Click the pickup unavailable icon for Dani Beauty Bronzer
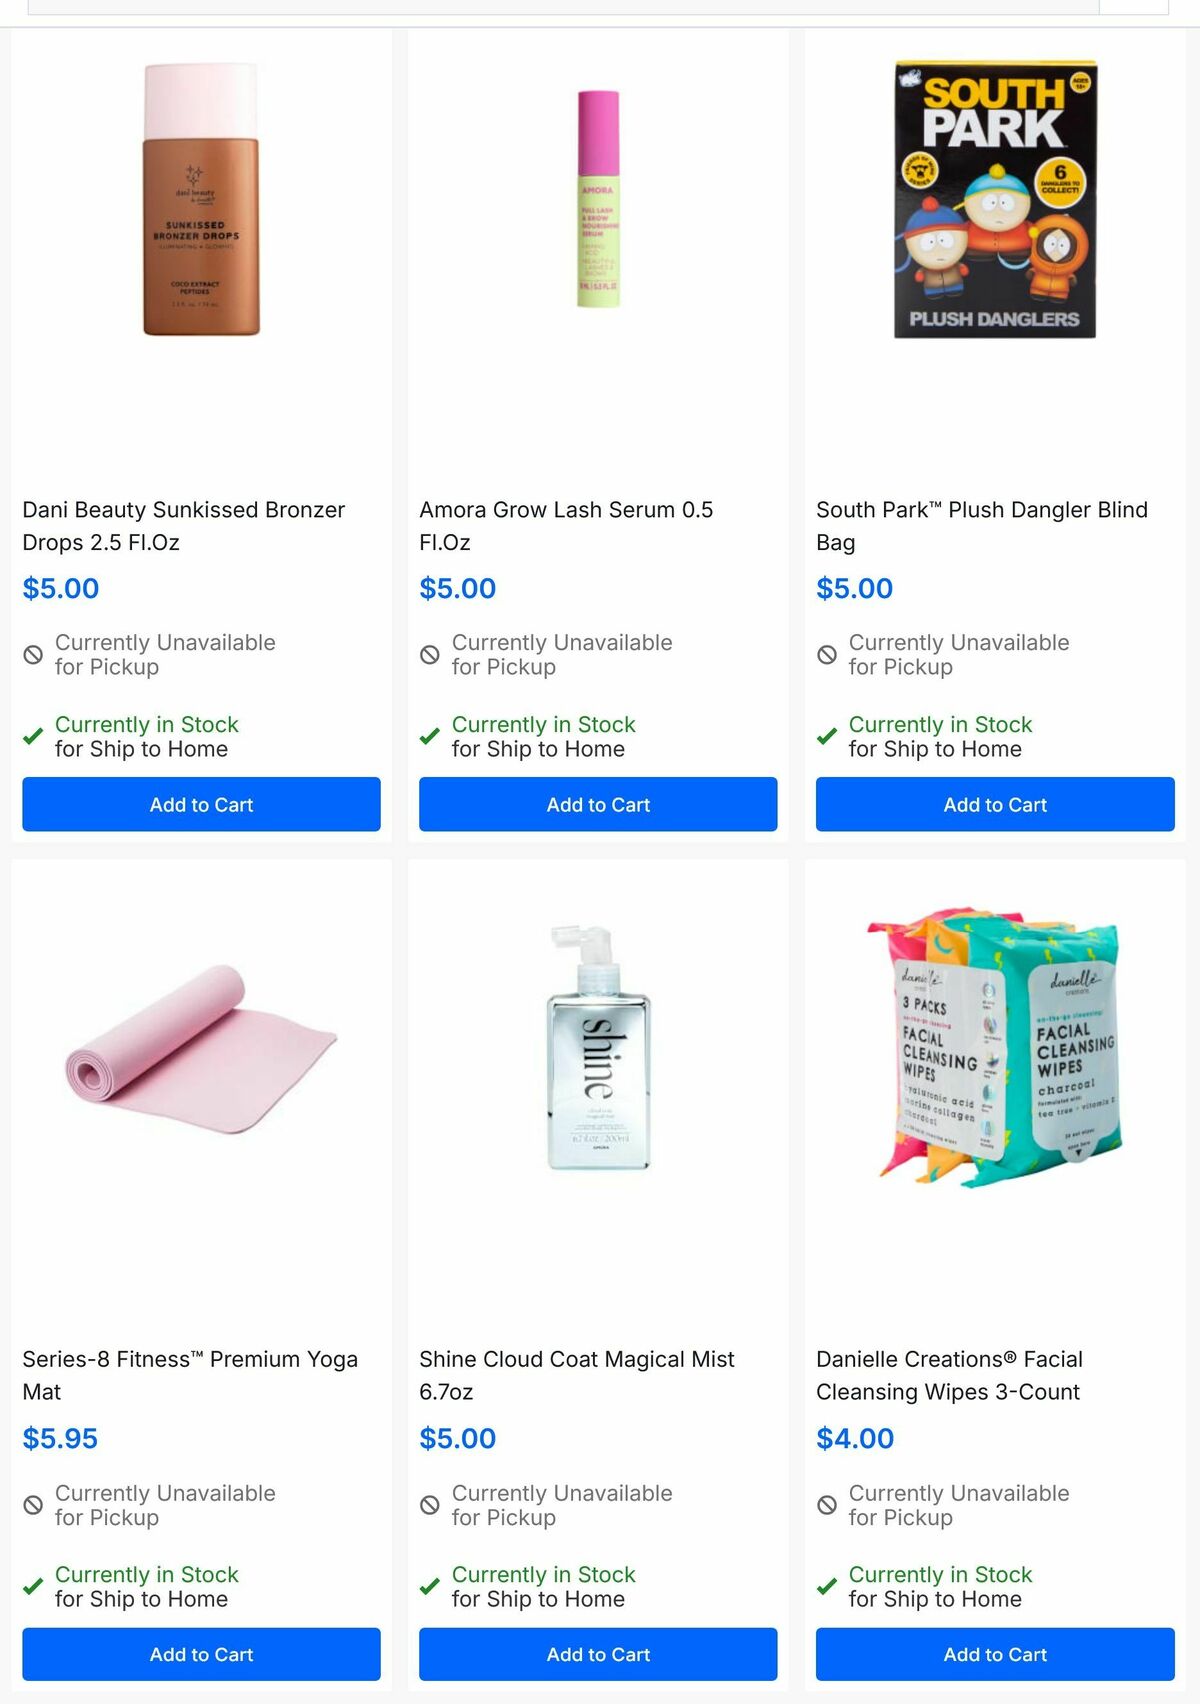Screen dimensions: 1200x1704 pyautogui.click(x=34, y=652)
